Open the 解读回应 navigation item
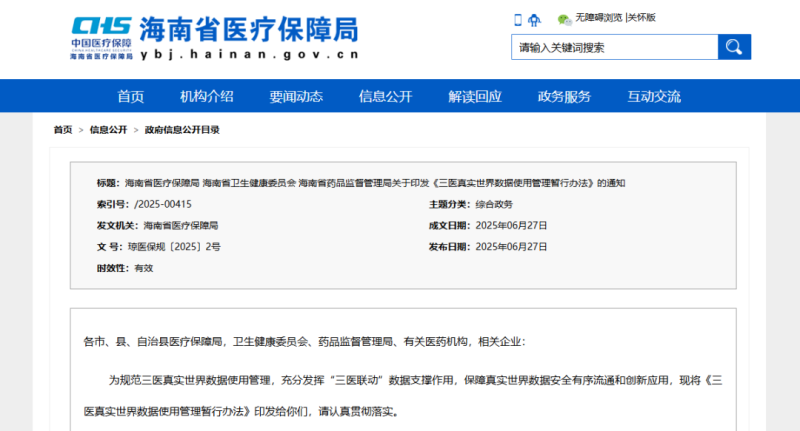 pos(475,97)
